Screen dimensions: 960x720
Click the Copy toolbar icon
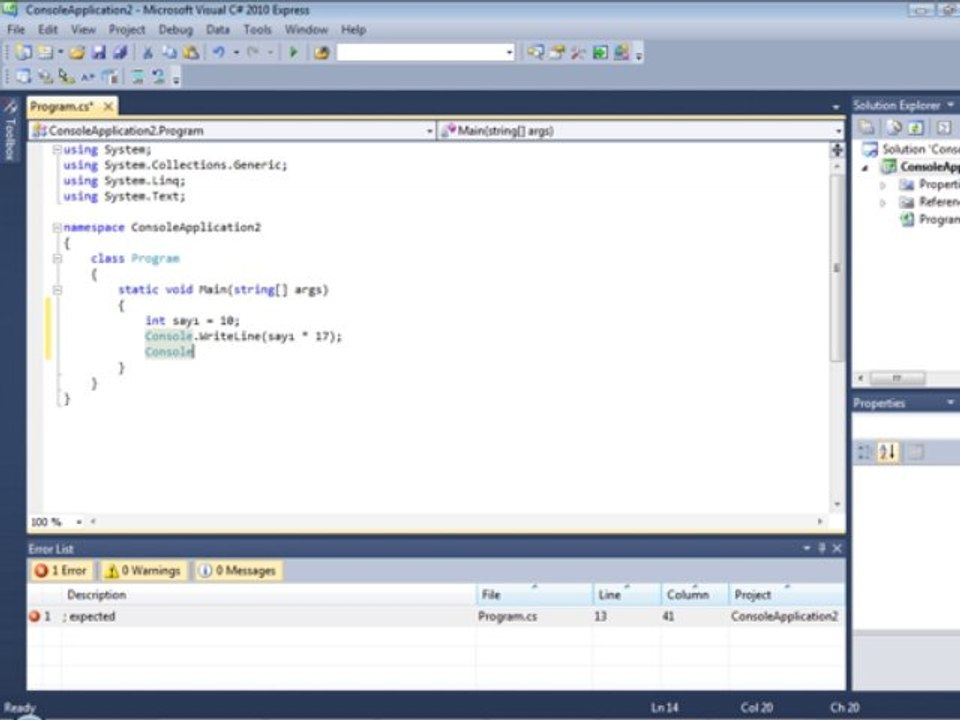point(169,53)
